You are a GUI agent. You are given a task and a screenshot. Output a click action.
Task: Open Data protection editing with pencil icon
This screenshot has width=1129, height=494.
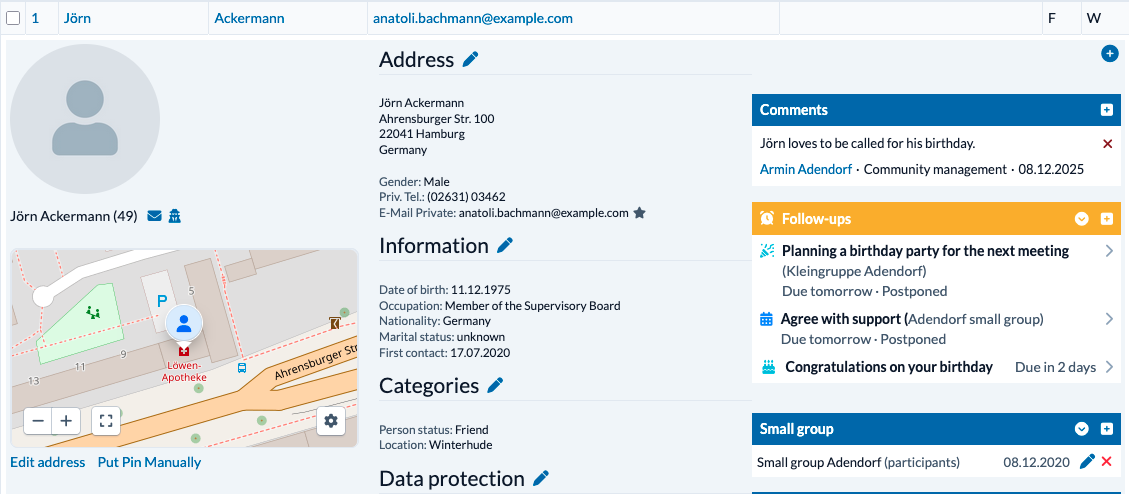click(541, 479)
